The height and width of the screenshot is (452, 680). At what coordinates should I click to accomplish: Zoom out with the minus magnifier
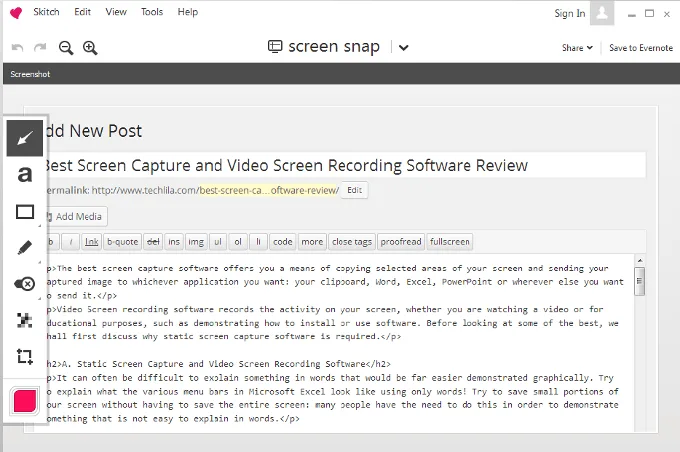[x=66, y=47]
